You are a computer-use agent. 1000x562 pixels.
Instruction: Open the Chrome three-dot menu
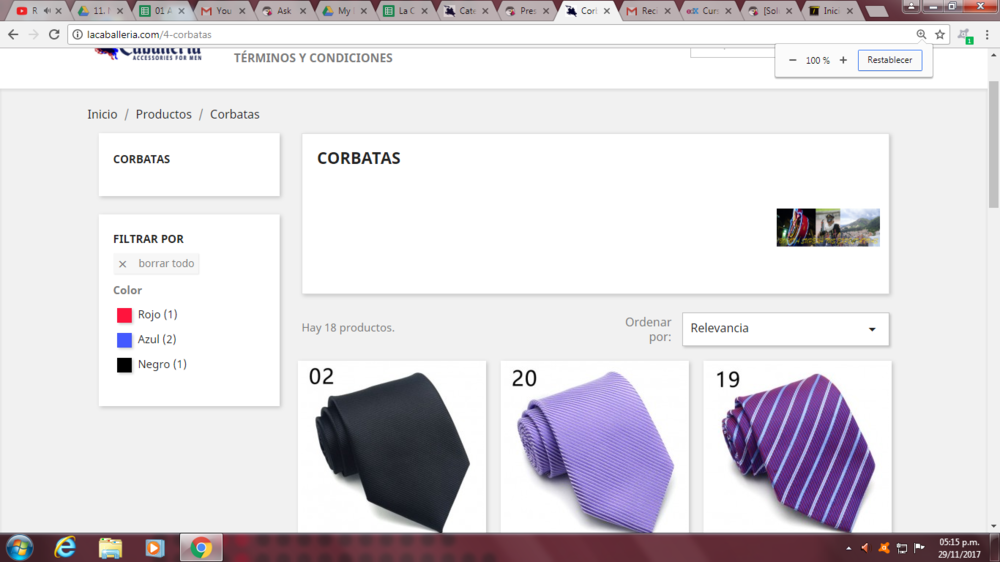987,34
